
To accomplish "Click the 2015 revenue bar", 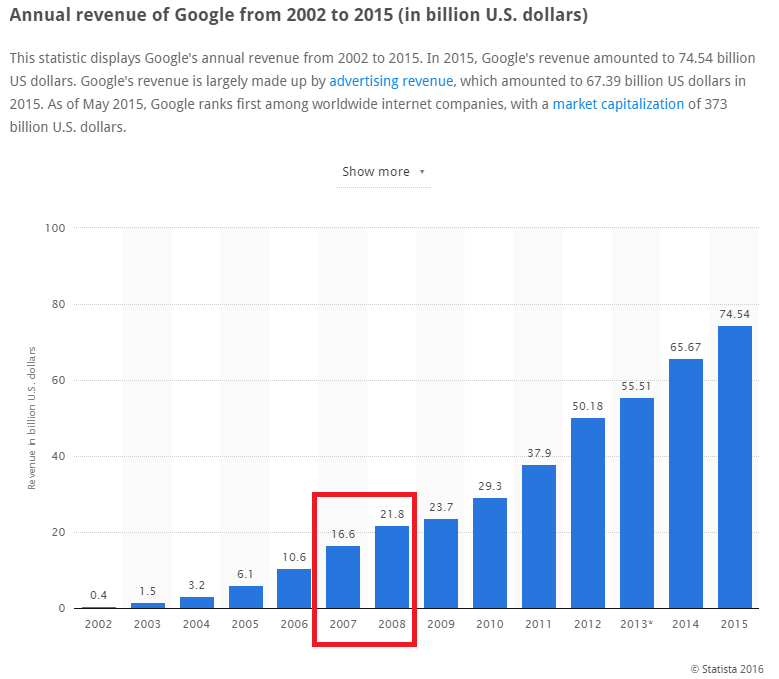I will pyautogui.click(x=735, y=467).
